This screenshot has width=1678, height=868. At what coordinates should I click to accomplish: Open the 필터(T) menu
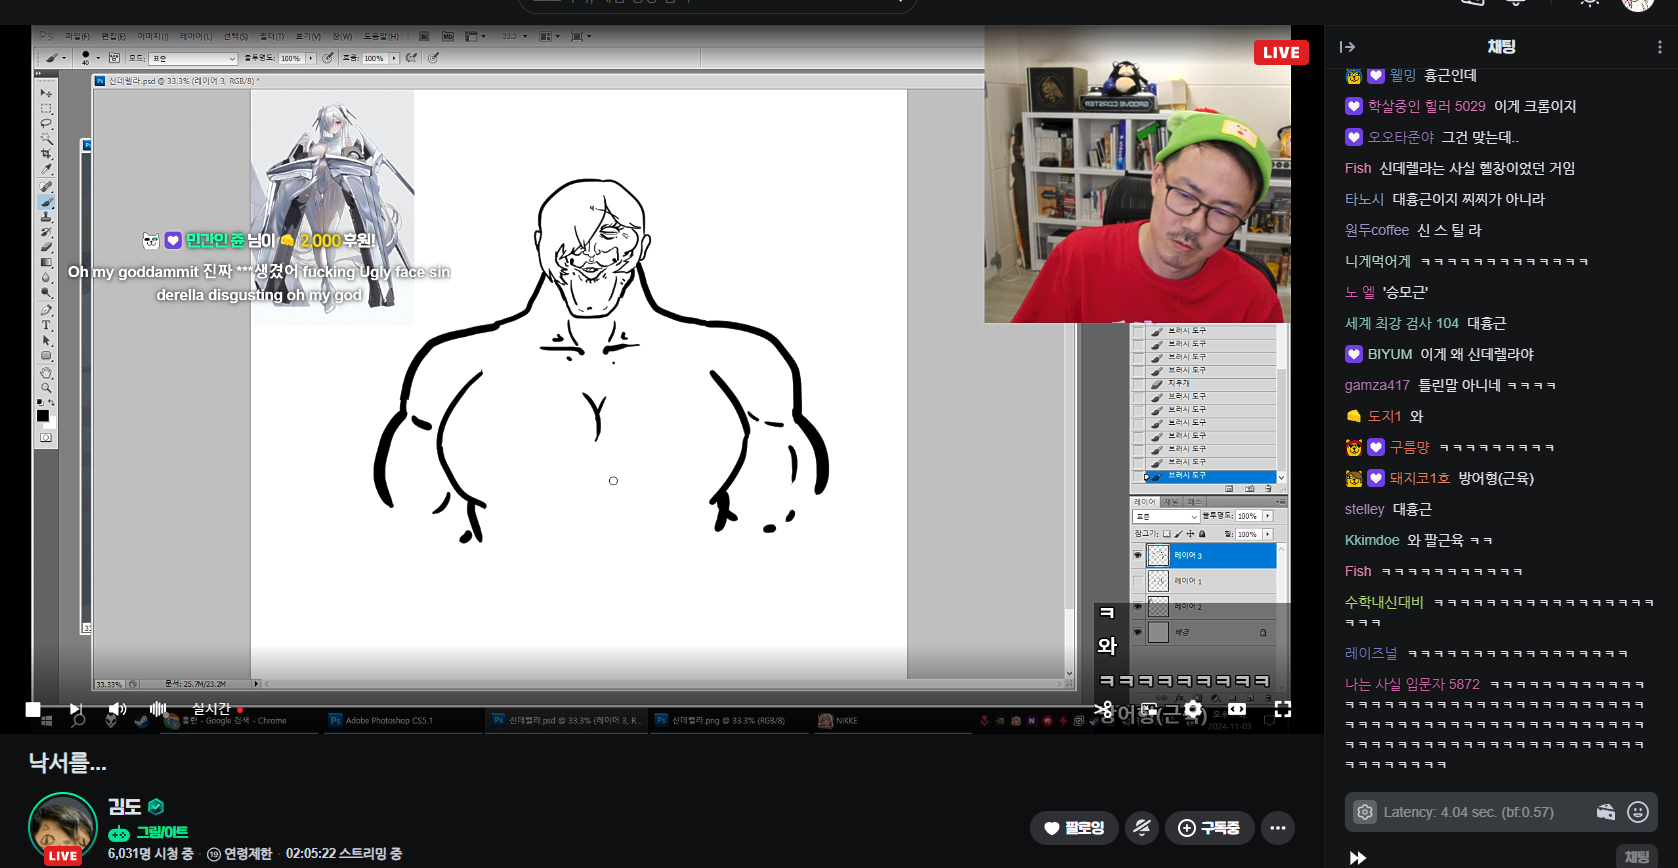click(x=272, y=36)
